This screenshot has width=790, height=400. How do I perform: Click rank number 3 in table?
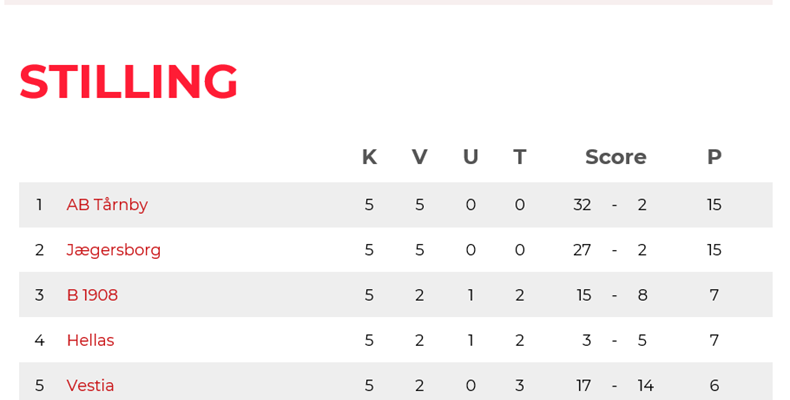coord(39,295)
